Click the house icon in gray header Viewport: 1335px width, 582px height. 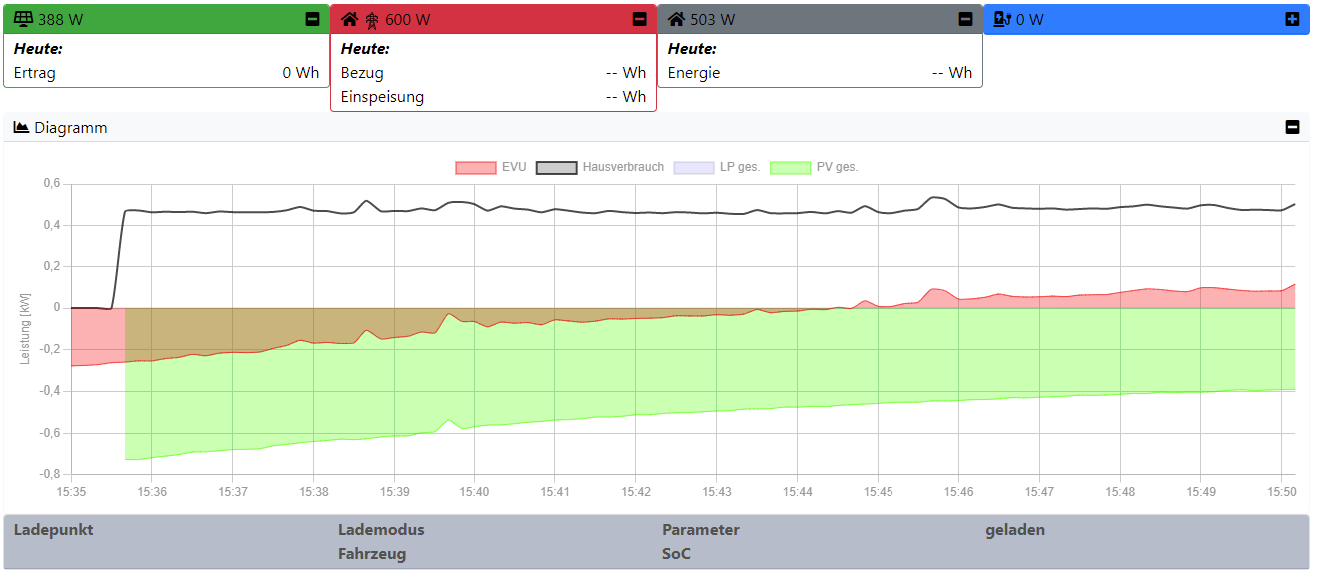[677, 19]
